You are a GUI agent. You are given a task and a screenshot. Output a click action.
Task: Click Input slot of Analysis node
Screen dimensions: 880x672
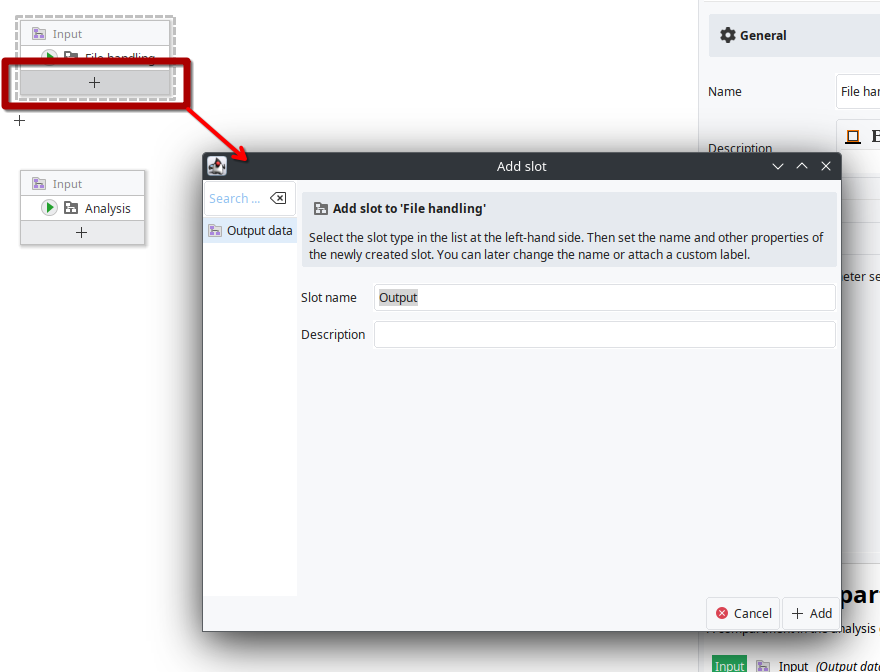point(82,184)
